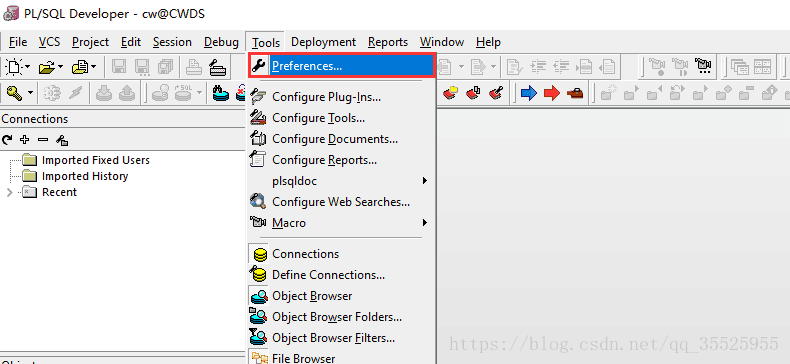Viewport: 790px width, 364px height.
Task: Click the blue right arrow toolbar icon
Action: click(x=529, y=93)
